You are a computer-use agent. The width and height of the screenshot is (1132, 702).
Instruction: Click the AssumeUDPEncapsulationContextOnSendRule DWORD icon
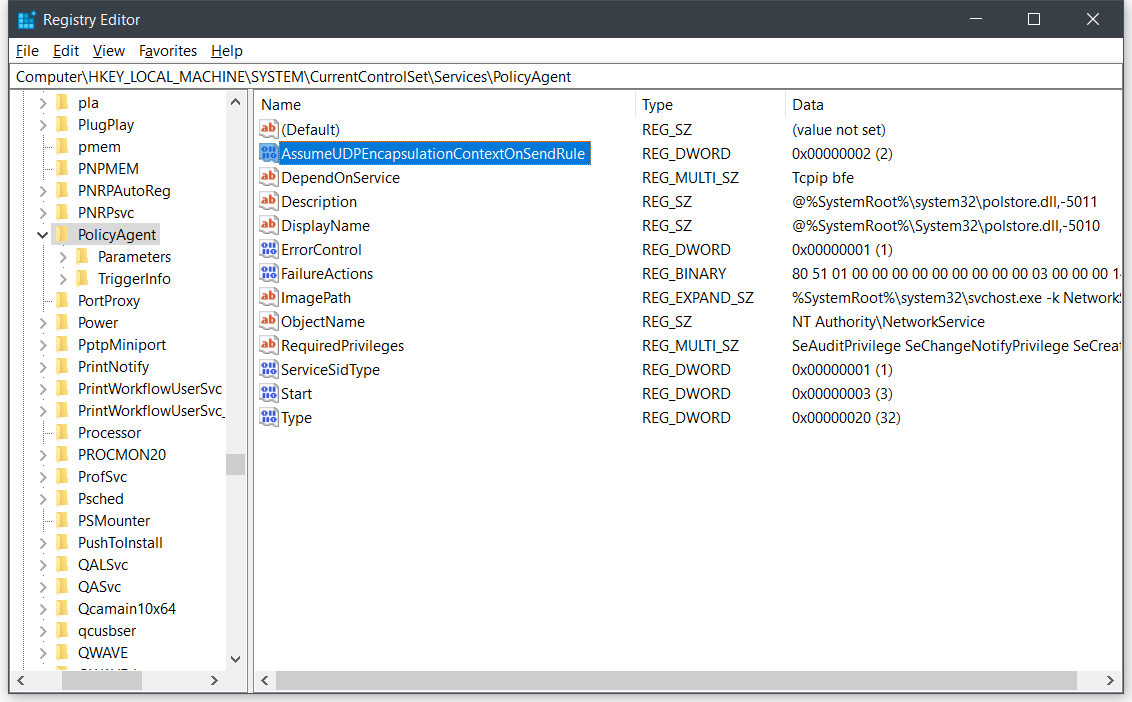pyautogui.click(x=269, y=153)
